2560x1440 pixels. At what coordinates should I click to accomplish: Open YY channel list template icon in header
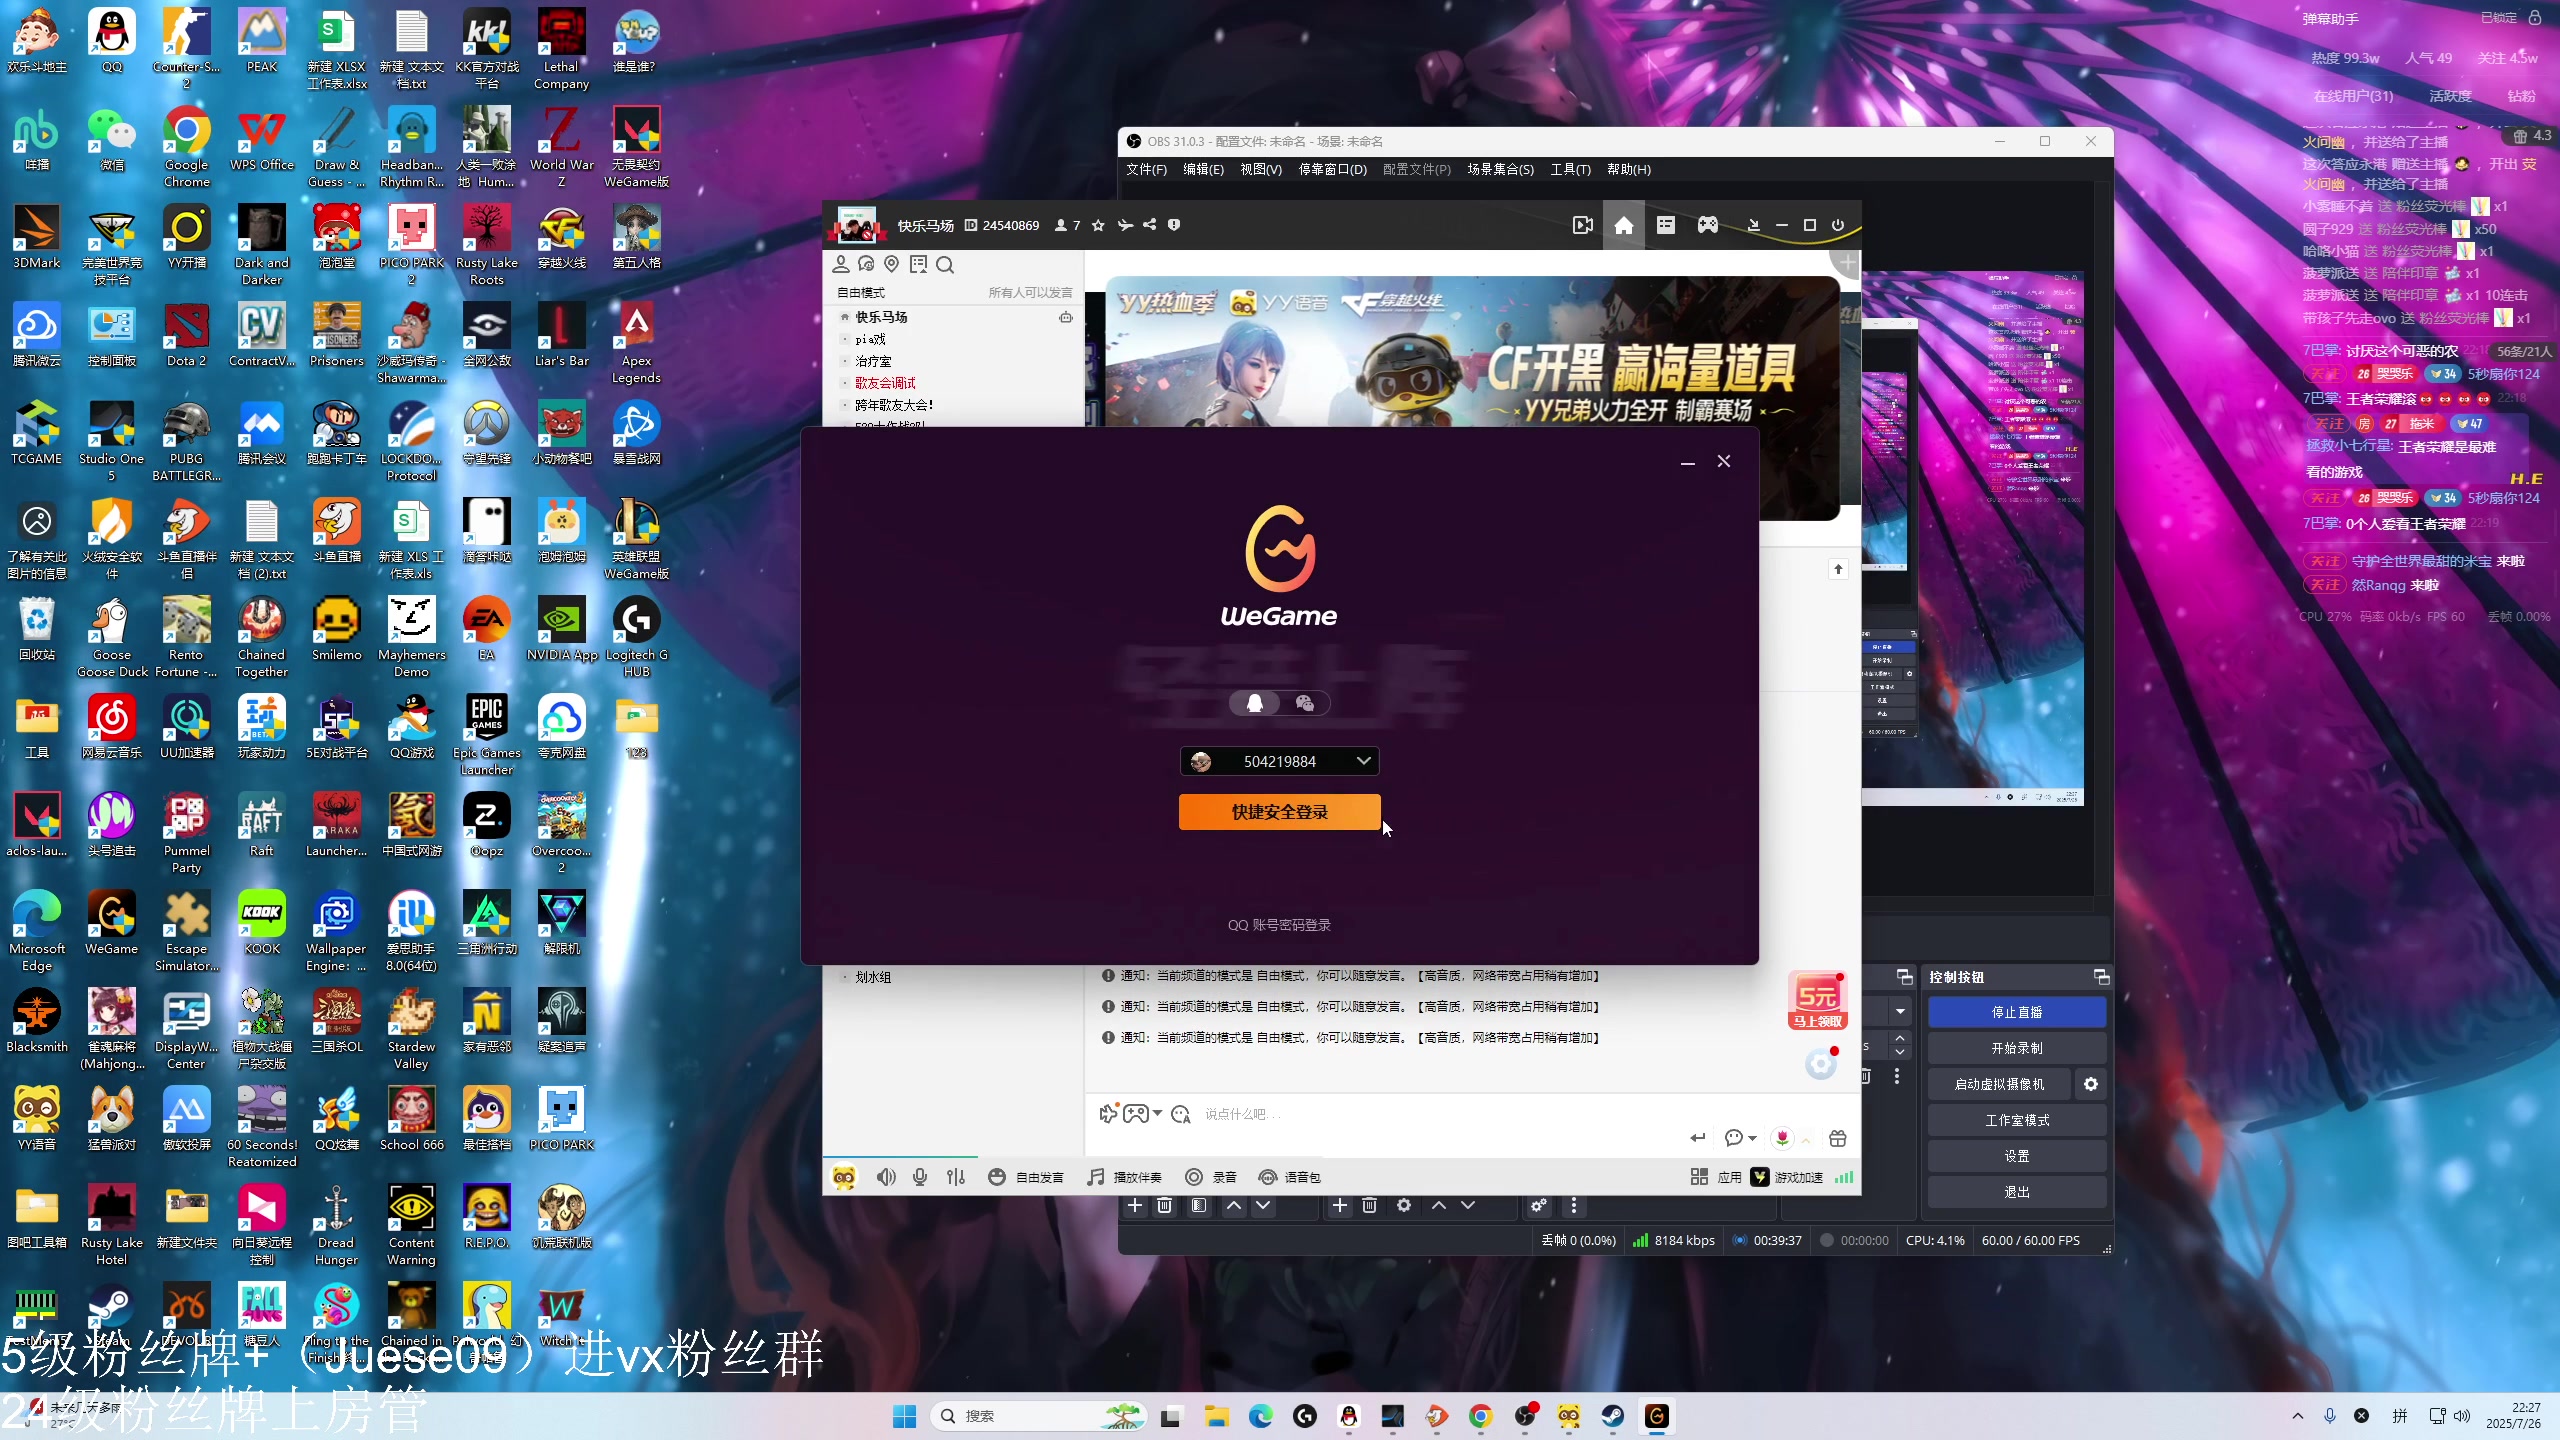pos(1665,225)
